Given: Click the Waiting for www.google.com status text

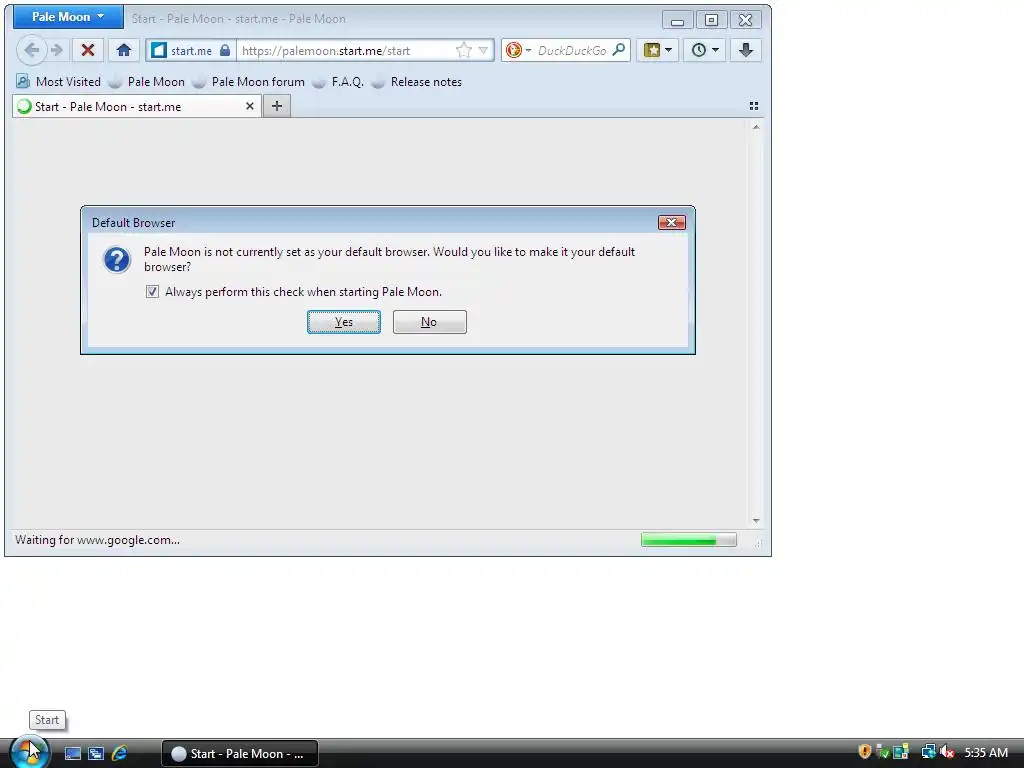Looking at the screenshot, I should [97, 540].
